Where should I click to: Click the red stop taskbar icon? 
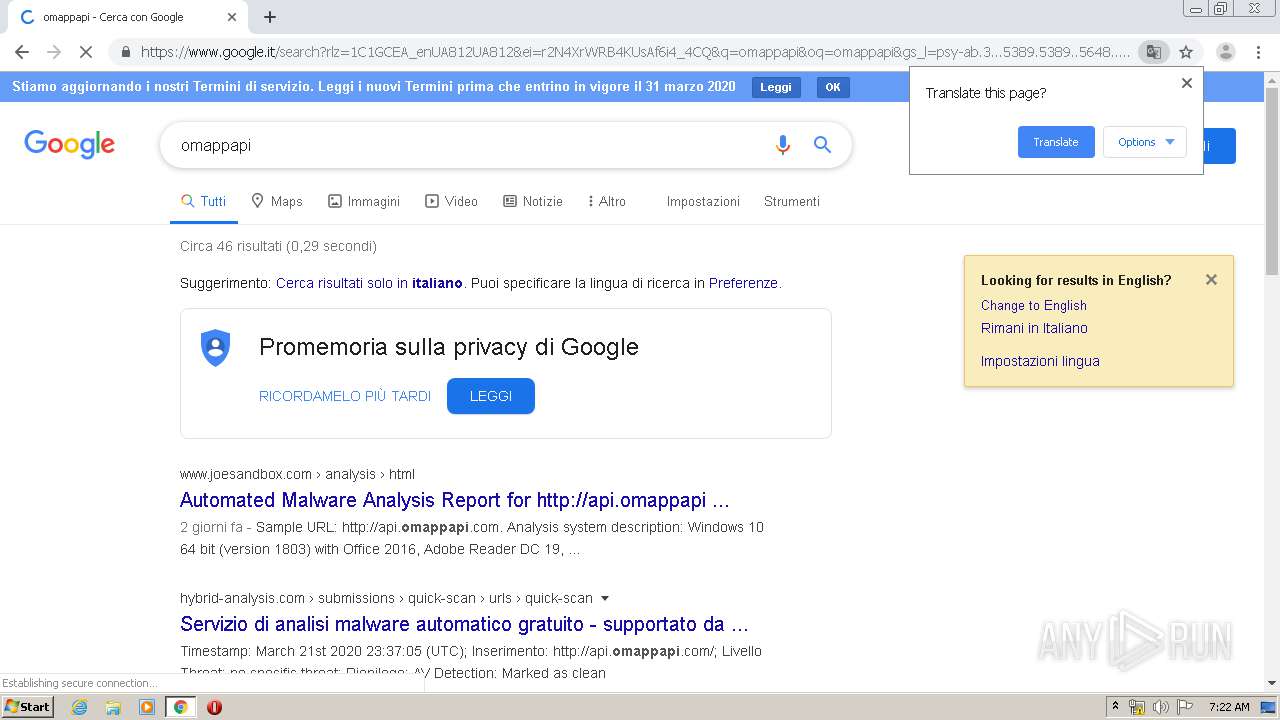214,707
